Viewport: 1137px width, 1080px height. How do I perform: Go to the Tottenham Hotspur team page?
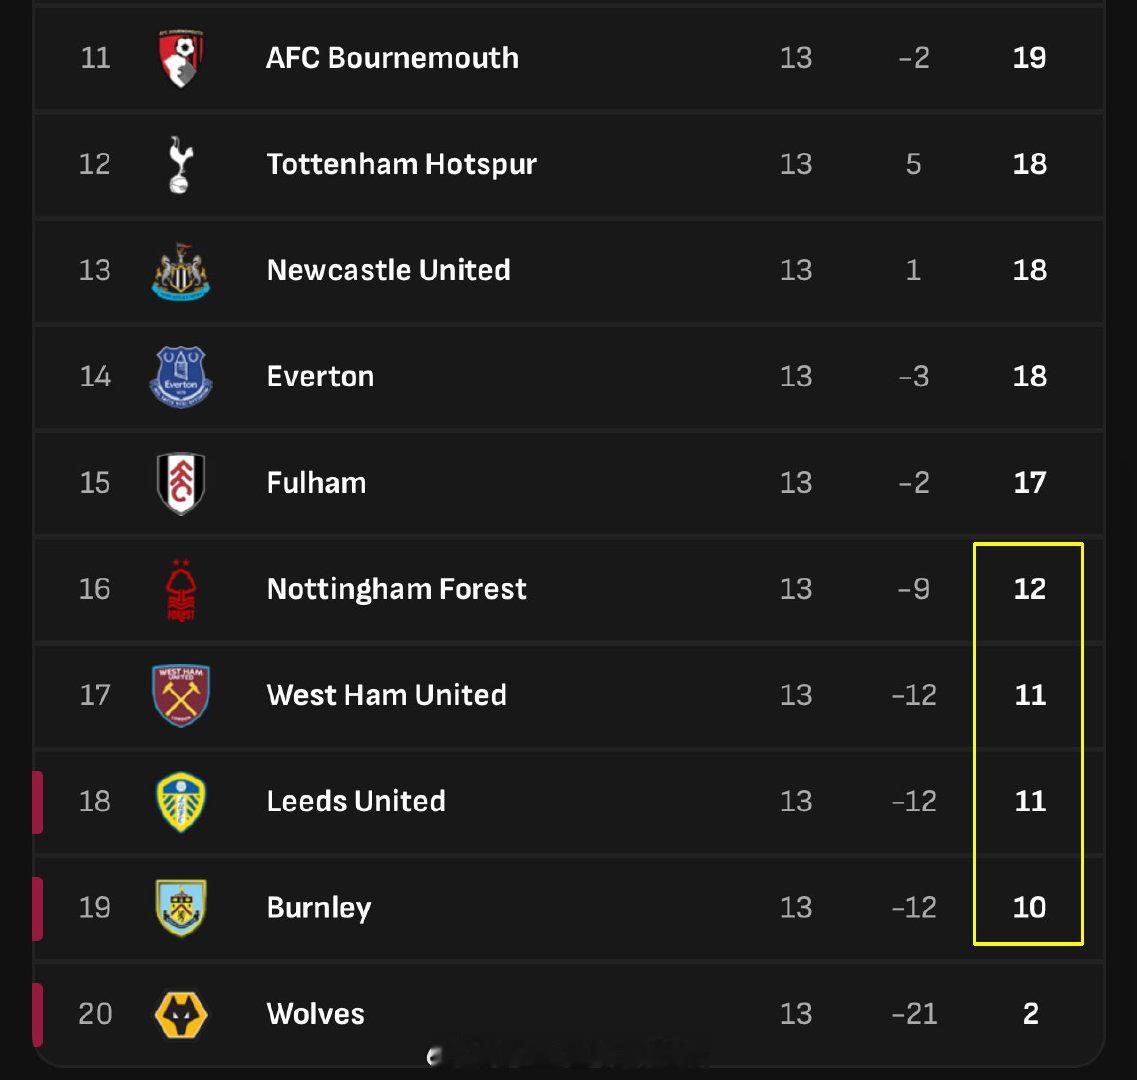click(401, 164)
